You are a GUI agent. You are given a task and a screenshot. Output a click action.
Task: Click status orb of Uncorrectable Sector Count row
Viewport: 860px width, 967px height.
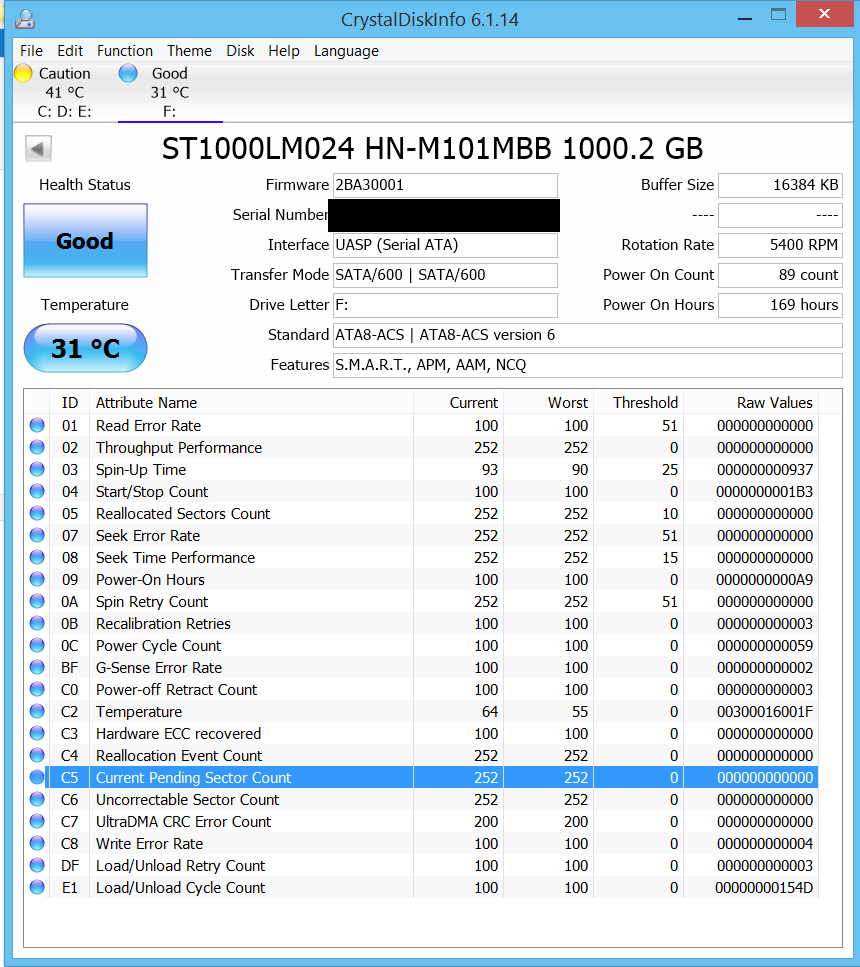click(37, 799)
